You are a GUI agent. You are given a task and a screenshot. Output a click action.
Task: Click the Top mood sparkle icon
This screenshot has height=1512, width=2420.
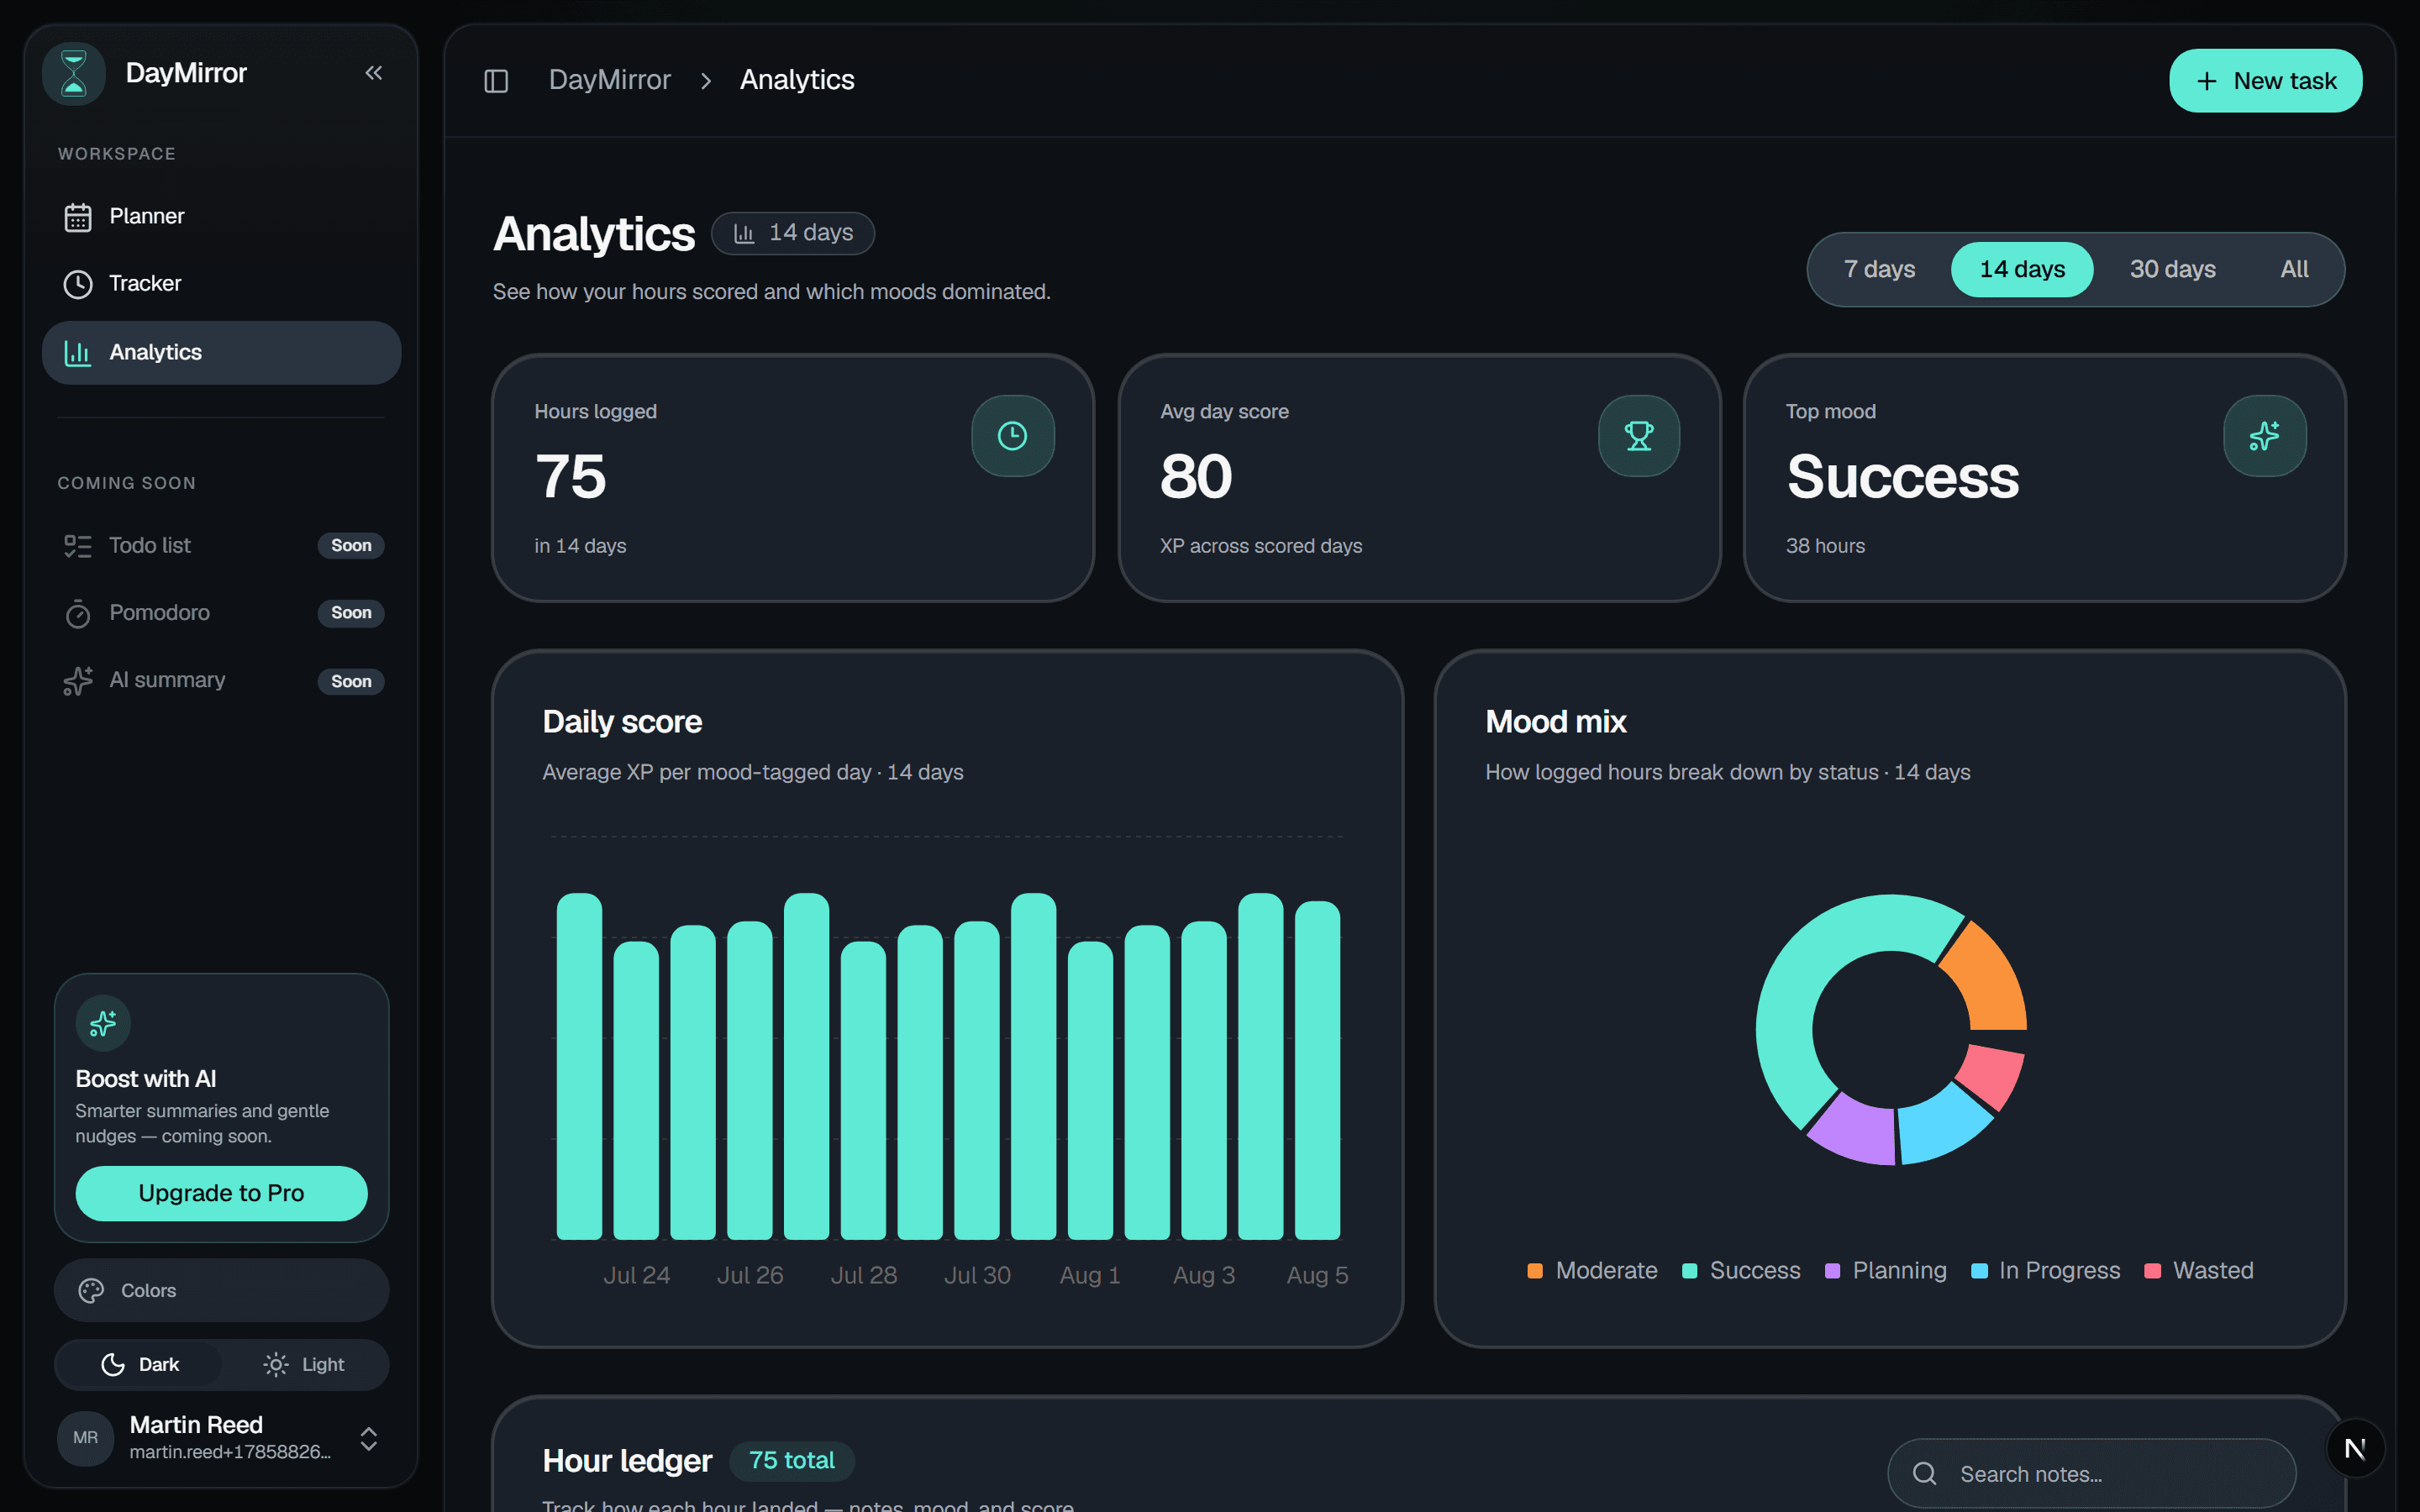coord(2264,436)
